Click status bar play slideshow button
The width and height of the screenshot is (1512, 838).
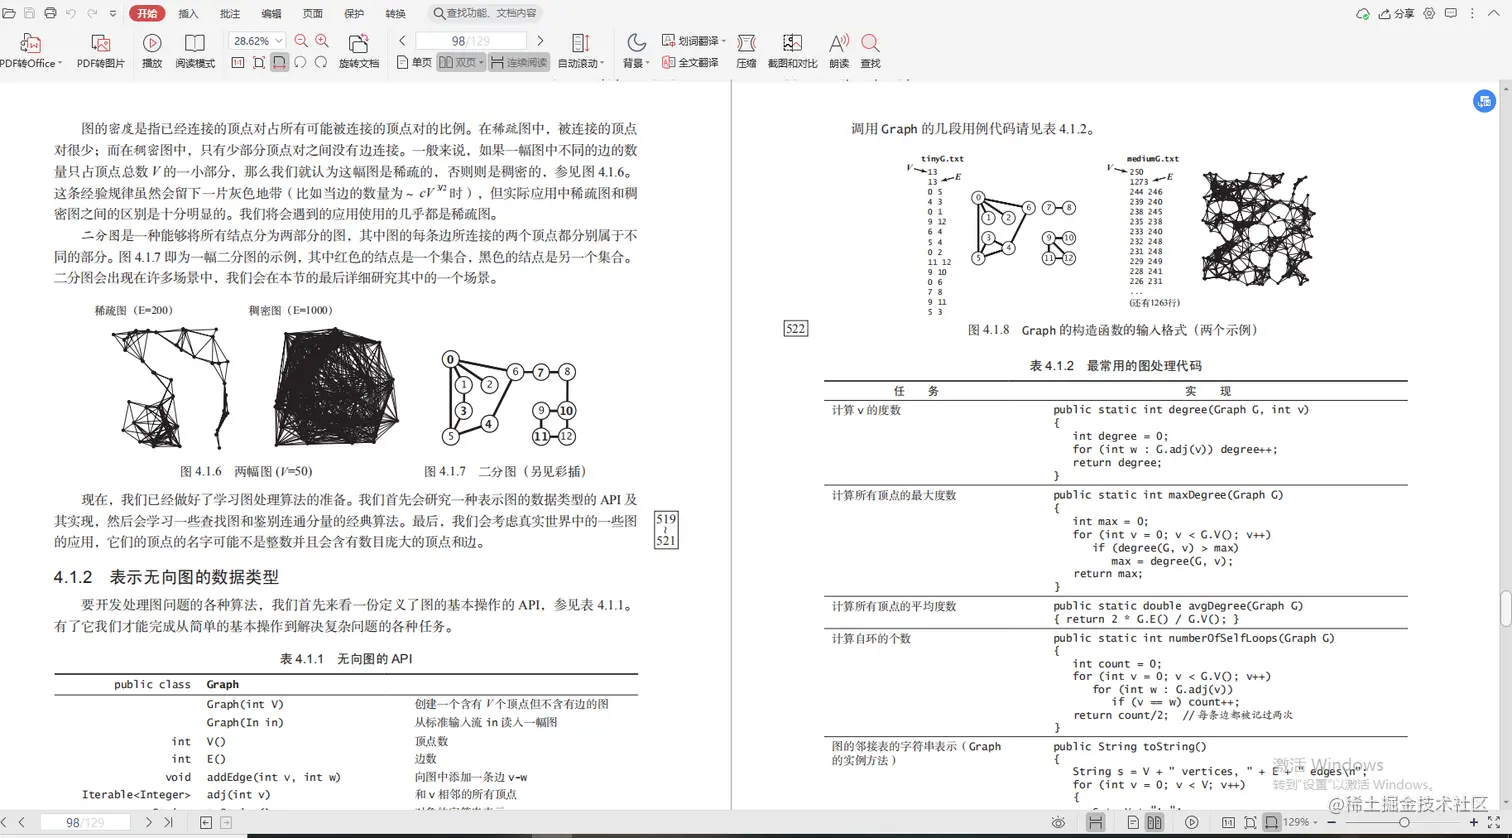(x=1191, y=822)
